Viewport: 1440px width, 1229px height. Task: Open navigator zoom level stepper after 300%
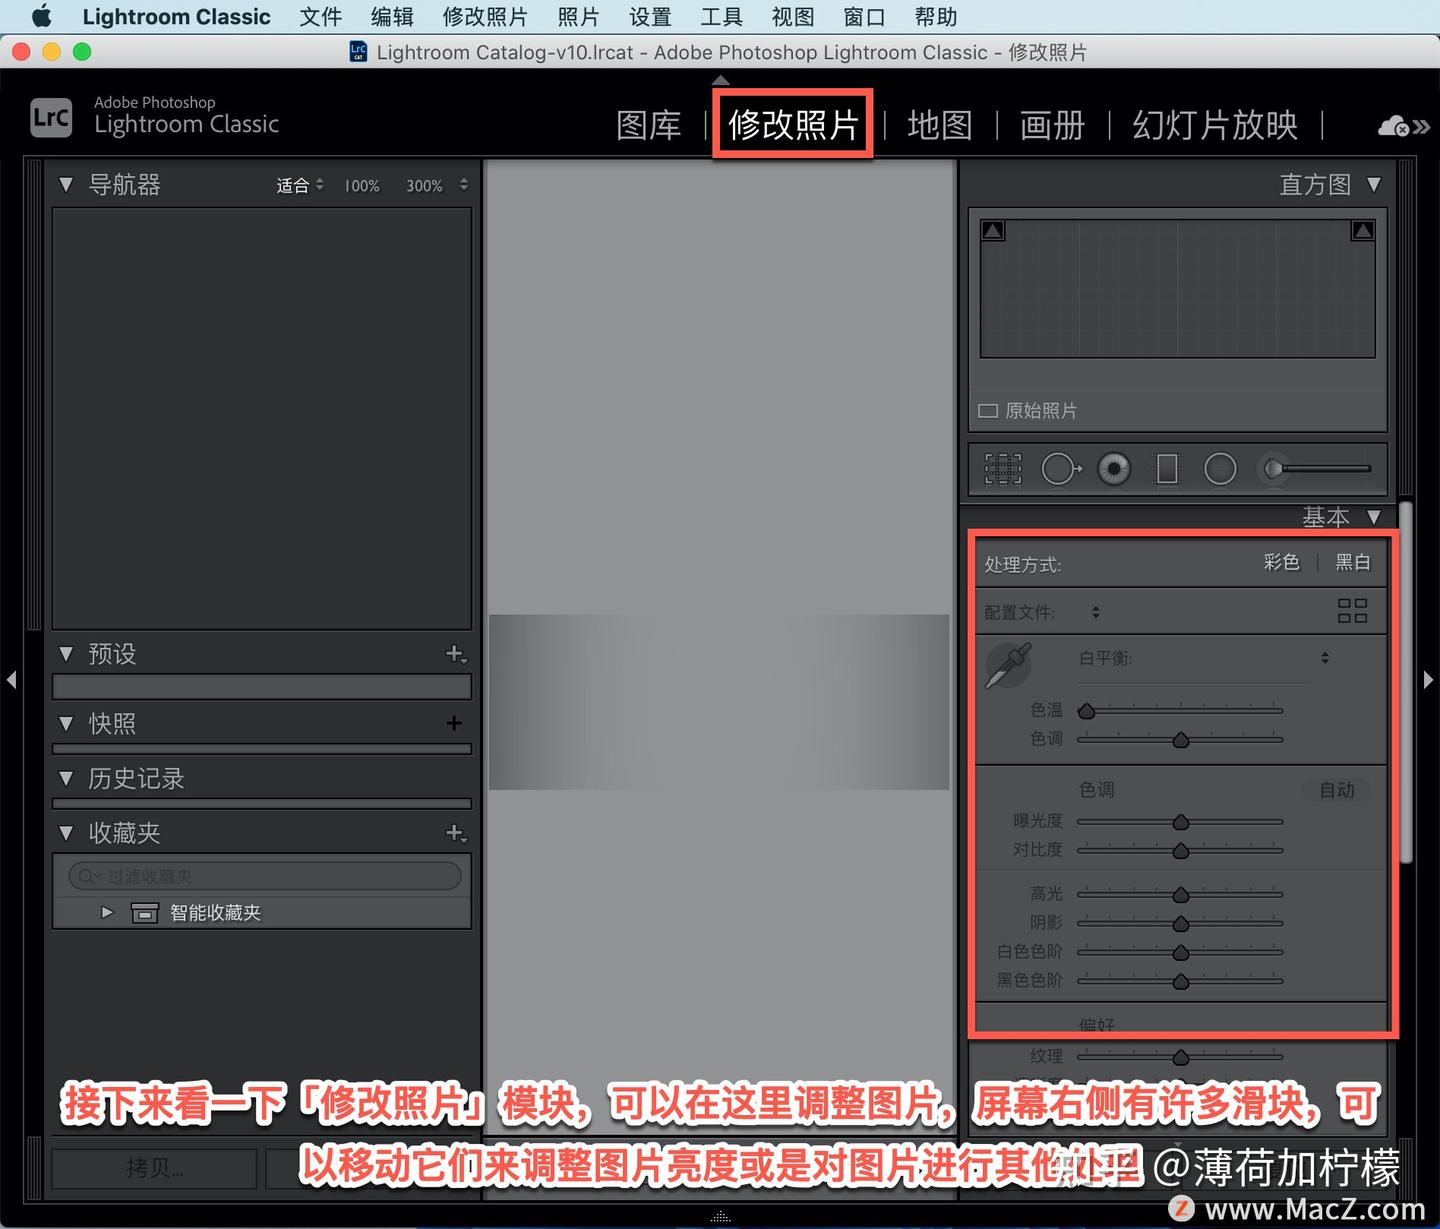[x=463, y=185]
